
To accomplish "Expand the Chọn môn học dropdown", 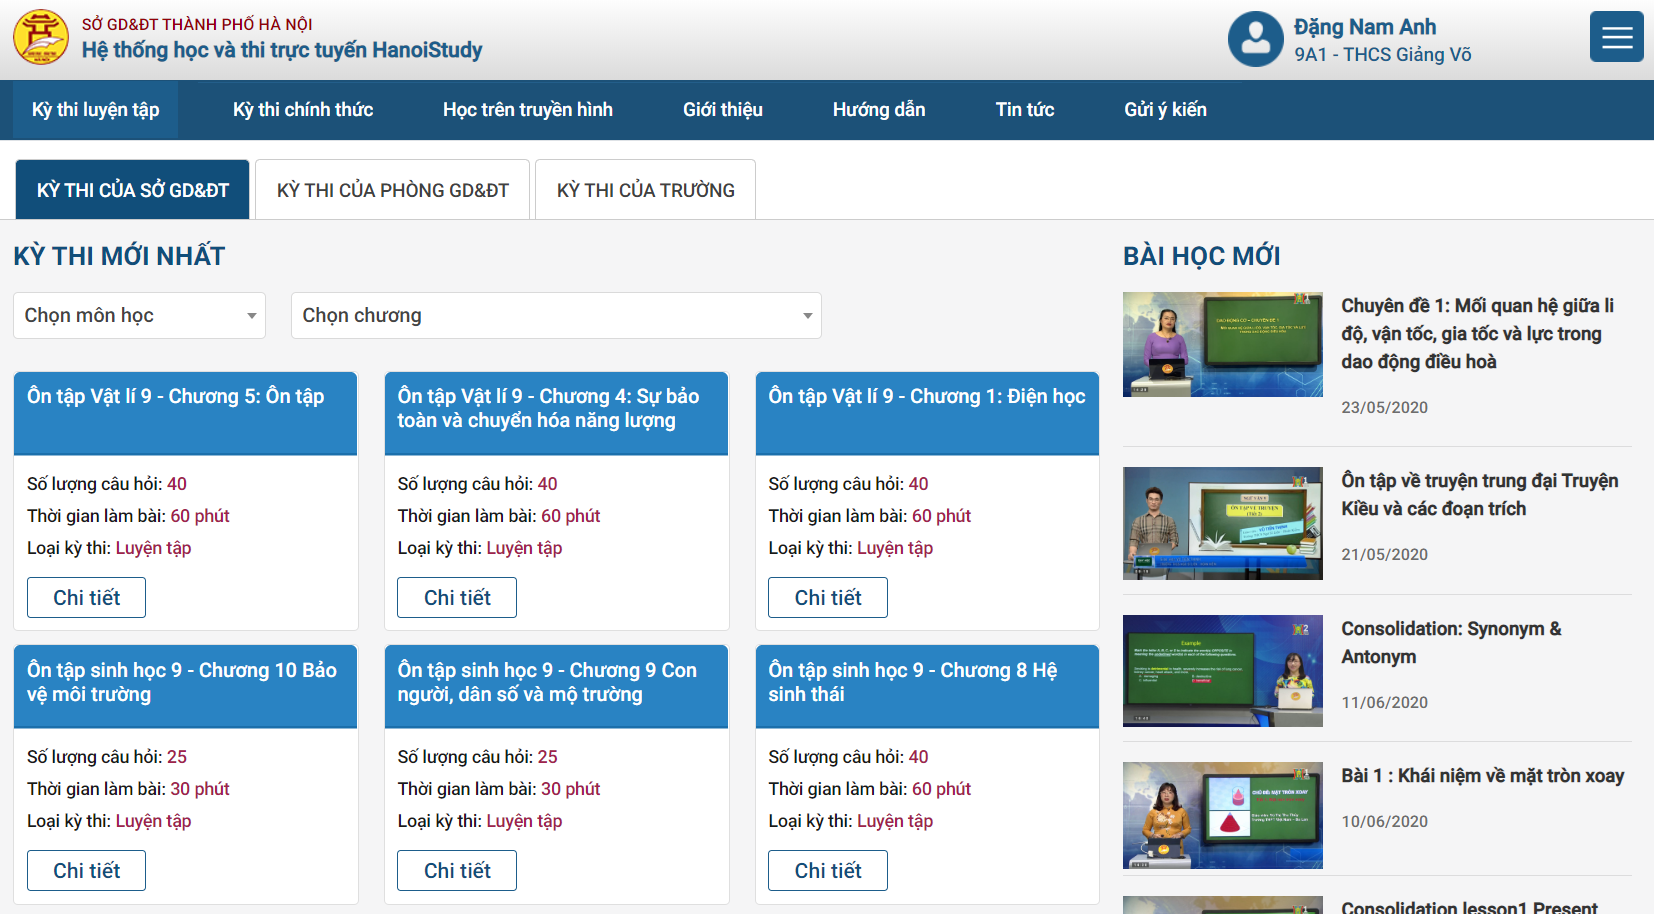I will (x=139, y=316).
